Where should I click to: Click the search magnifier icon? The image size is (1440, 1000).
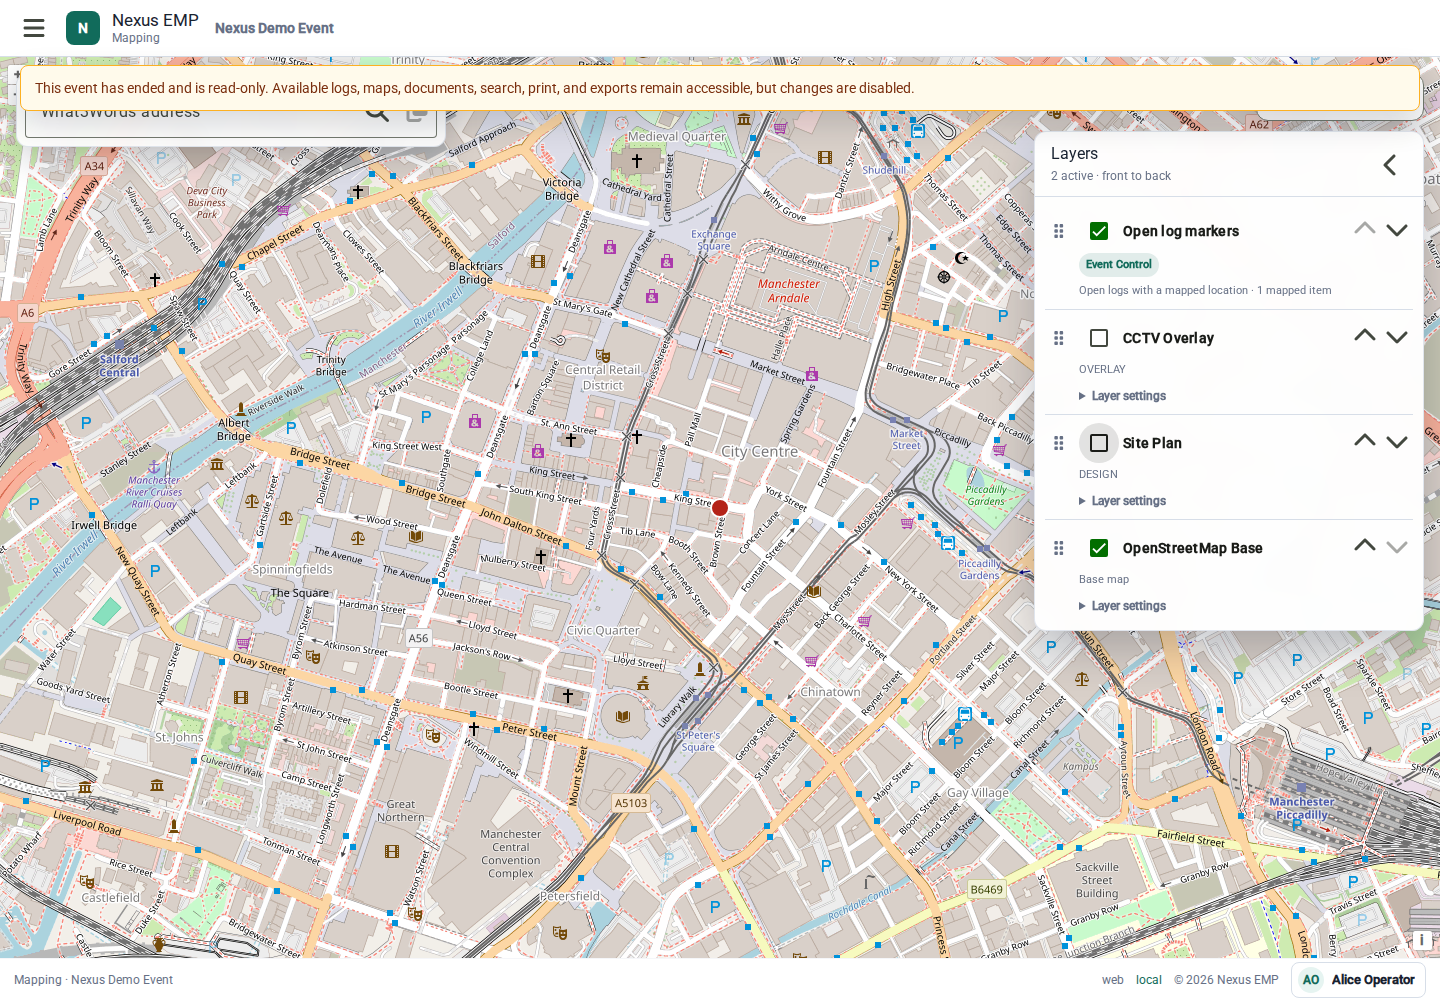(377, 112)
